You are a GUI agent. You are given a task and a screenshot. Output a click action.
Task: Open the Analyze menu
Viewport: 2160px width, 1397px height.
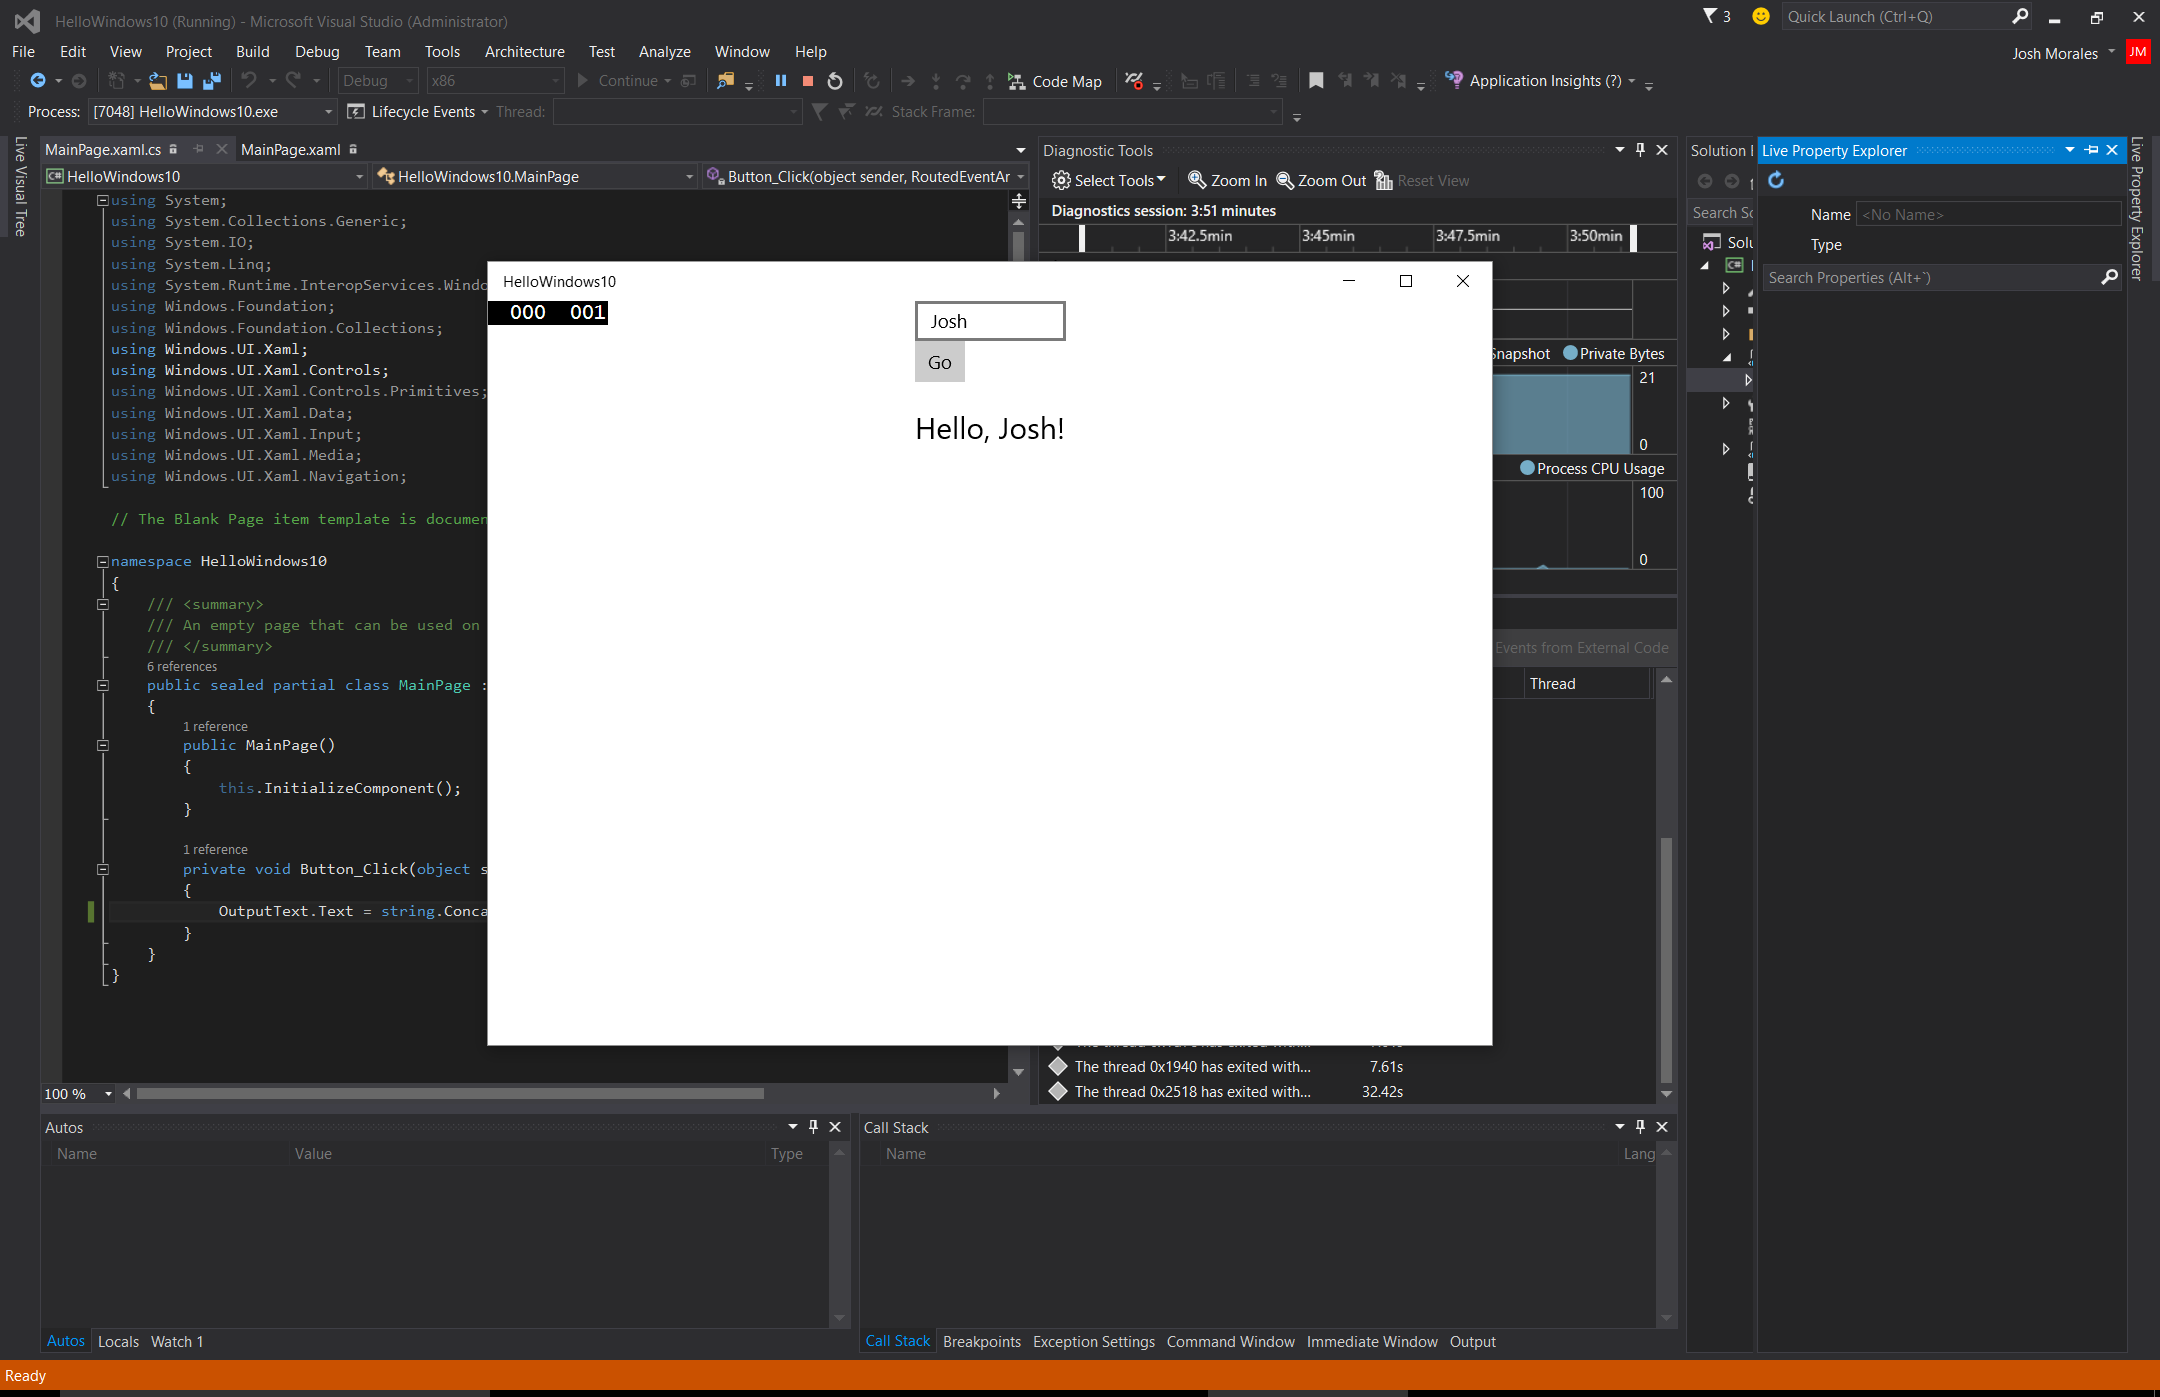point(664,51)
